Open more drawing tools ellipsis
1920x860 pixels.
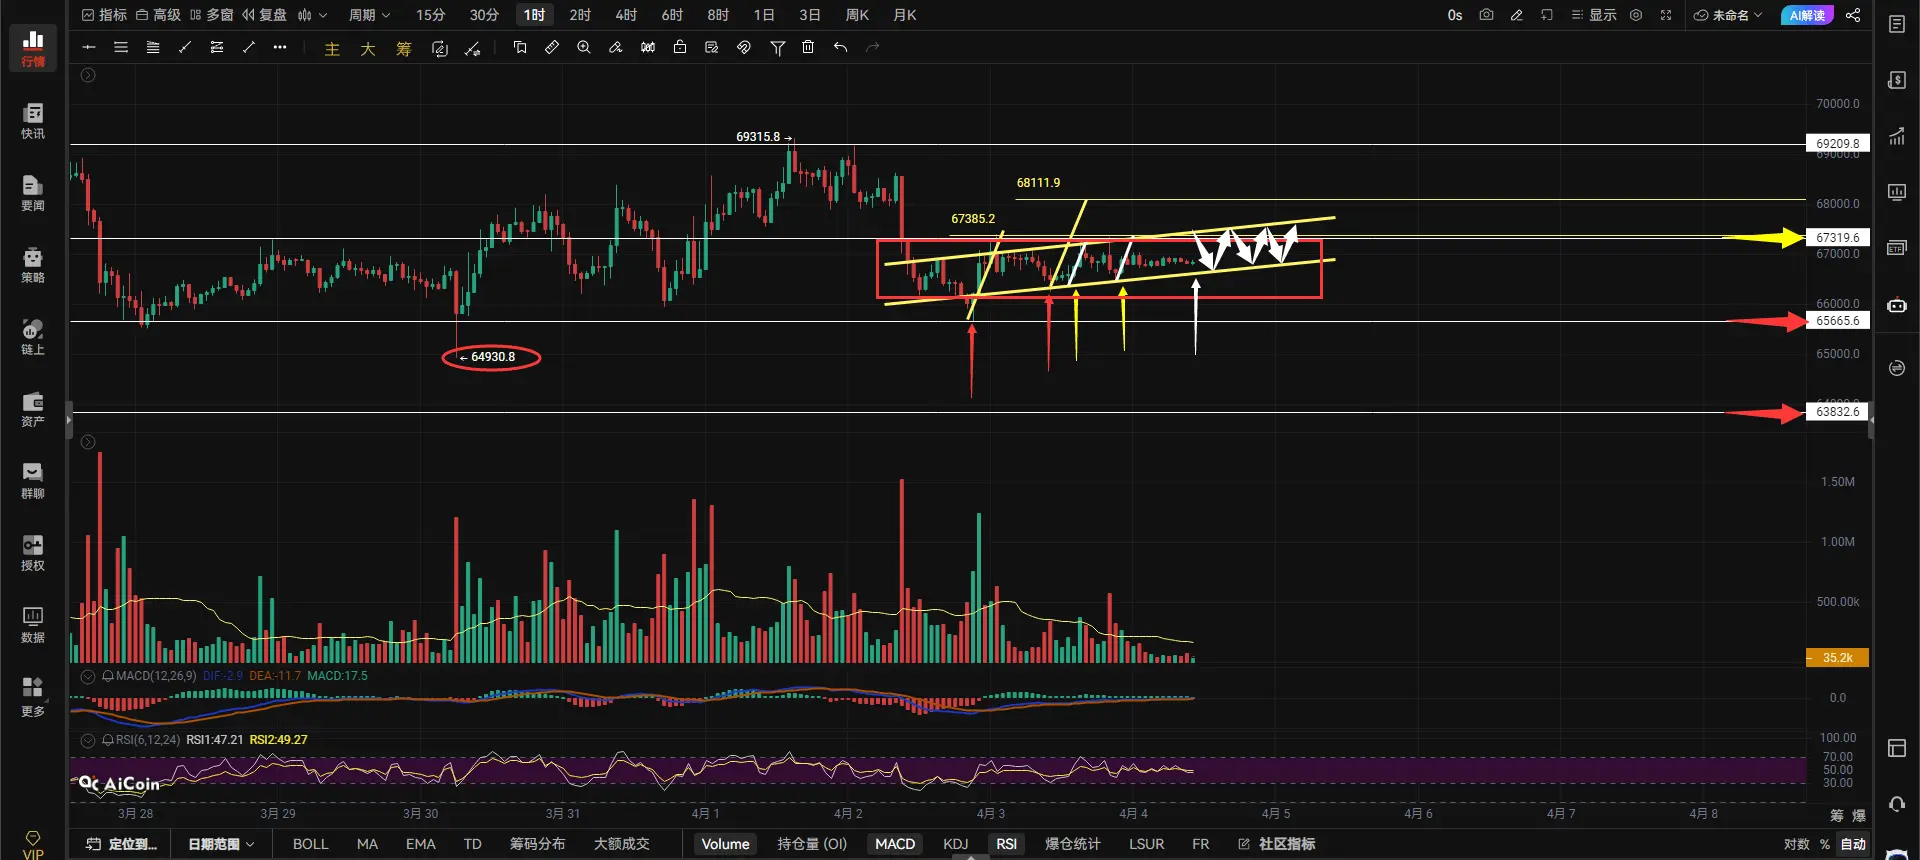coord(280,47)
